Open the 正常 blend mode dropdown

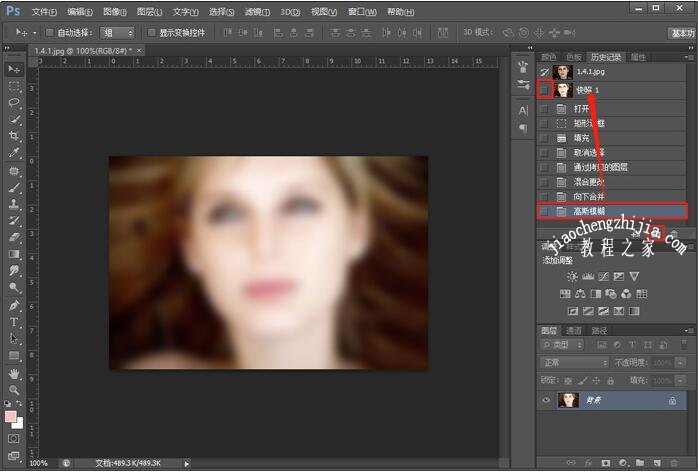pos(574,362)
